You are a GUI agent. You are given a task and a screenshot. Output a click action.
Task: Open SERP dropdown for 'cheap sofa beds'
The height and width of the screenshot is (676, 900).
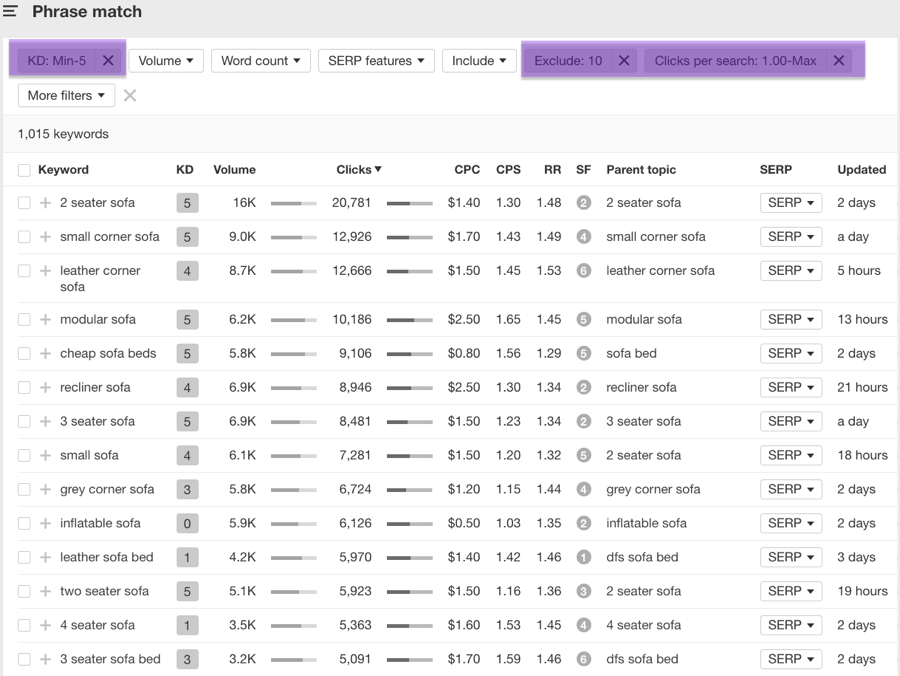tap(790, 354)
